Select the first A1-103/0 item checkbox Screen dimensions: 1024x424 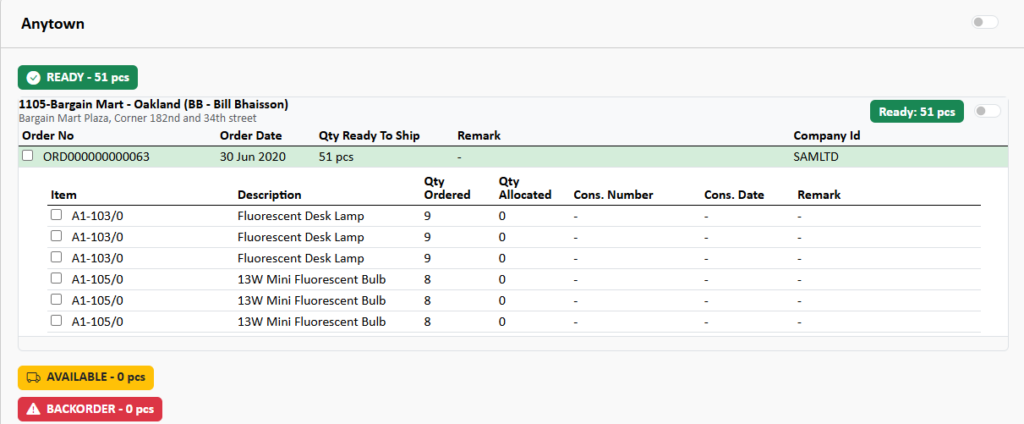click(57, 215)
